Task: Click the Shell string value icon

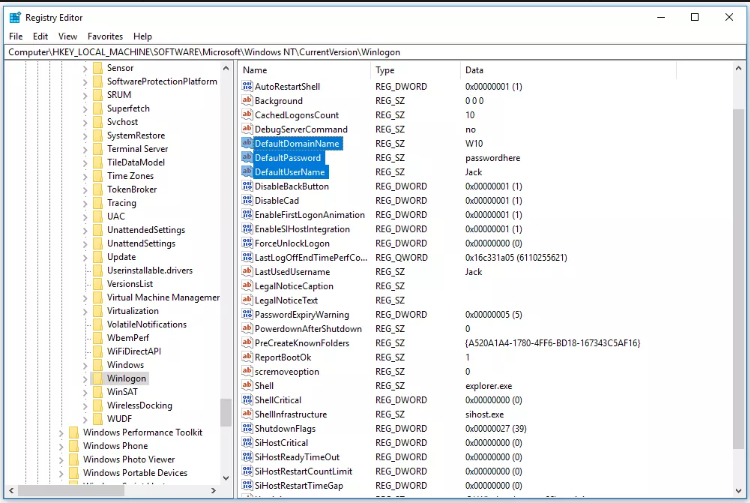Action: (x=247, y=385)
